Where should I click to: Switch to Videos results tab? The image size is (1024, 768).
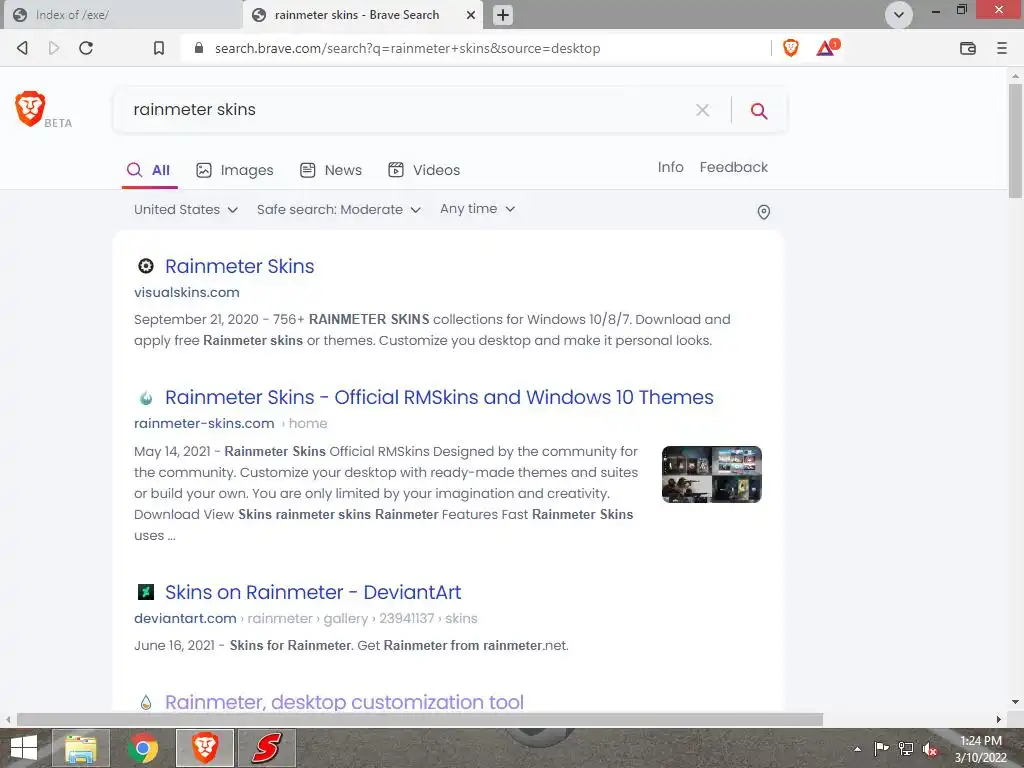pyautogui.click(x=424, y=170)
